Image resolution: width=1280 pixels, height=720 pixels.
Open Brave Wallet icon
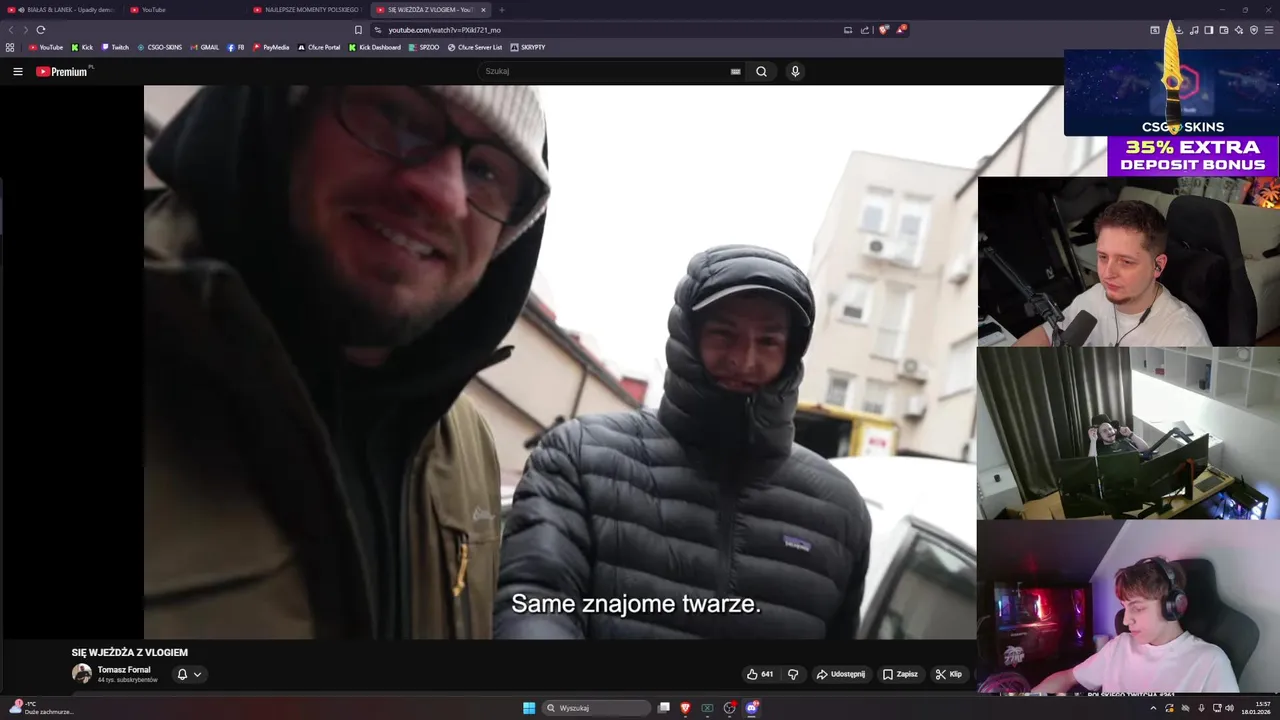(x=1224, y=30)
